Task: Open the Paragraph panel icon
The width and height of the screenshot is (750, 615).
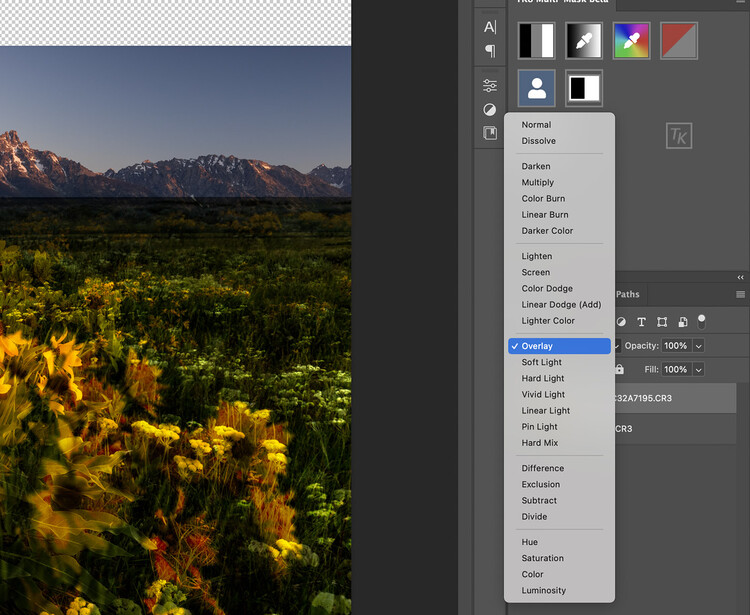Action: (490, 51)
